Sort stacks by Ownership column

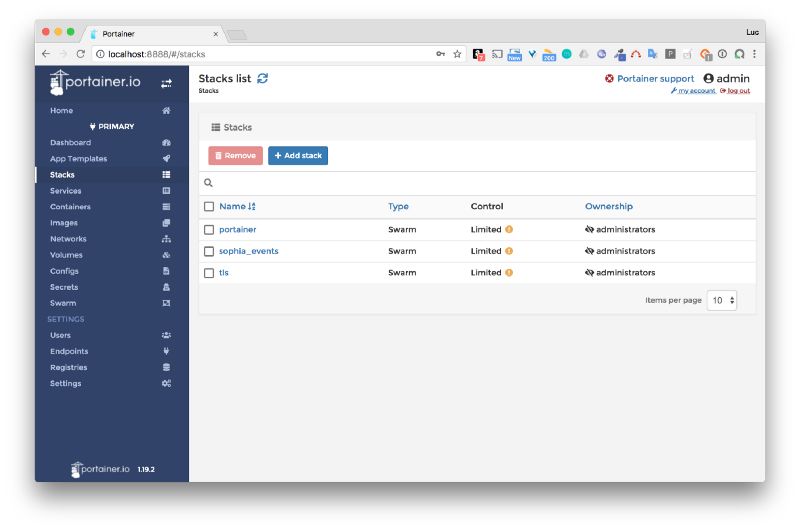(609, 207)
